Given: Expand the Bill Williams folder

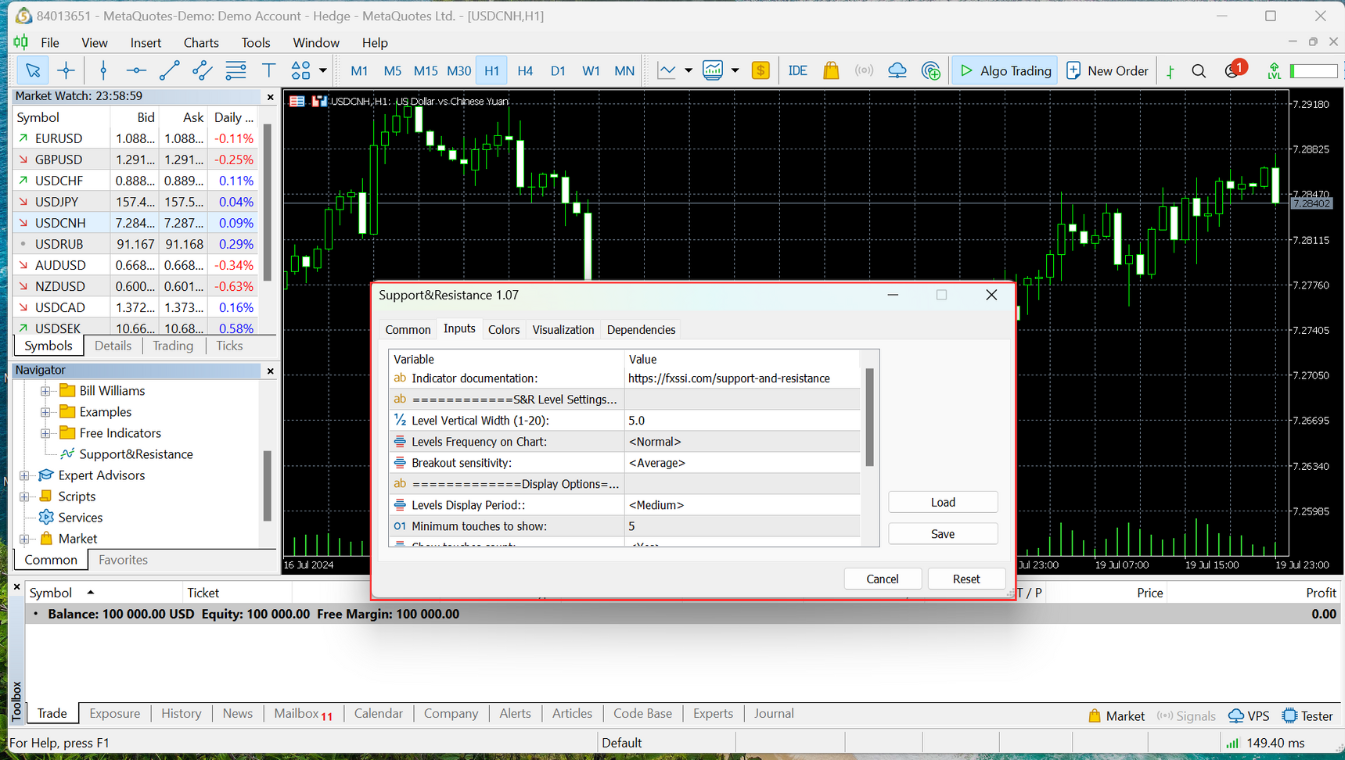Looking at the screenshot, I should [x=45, y=391].
